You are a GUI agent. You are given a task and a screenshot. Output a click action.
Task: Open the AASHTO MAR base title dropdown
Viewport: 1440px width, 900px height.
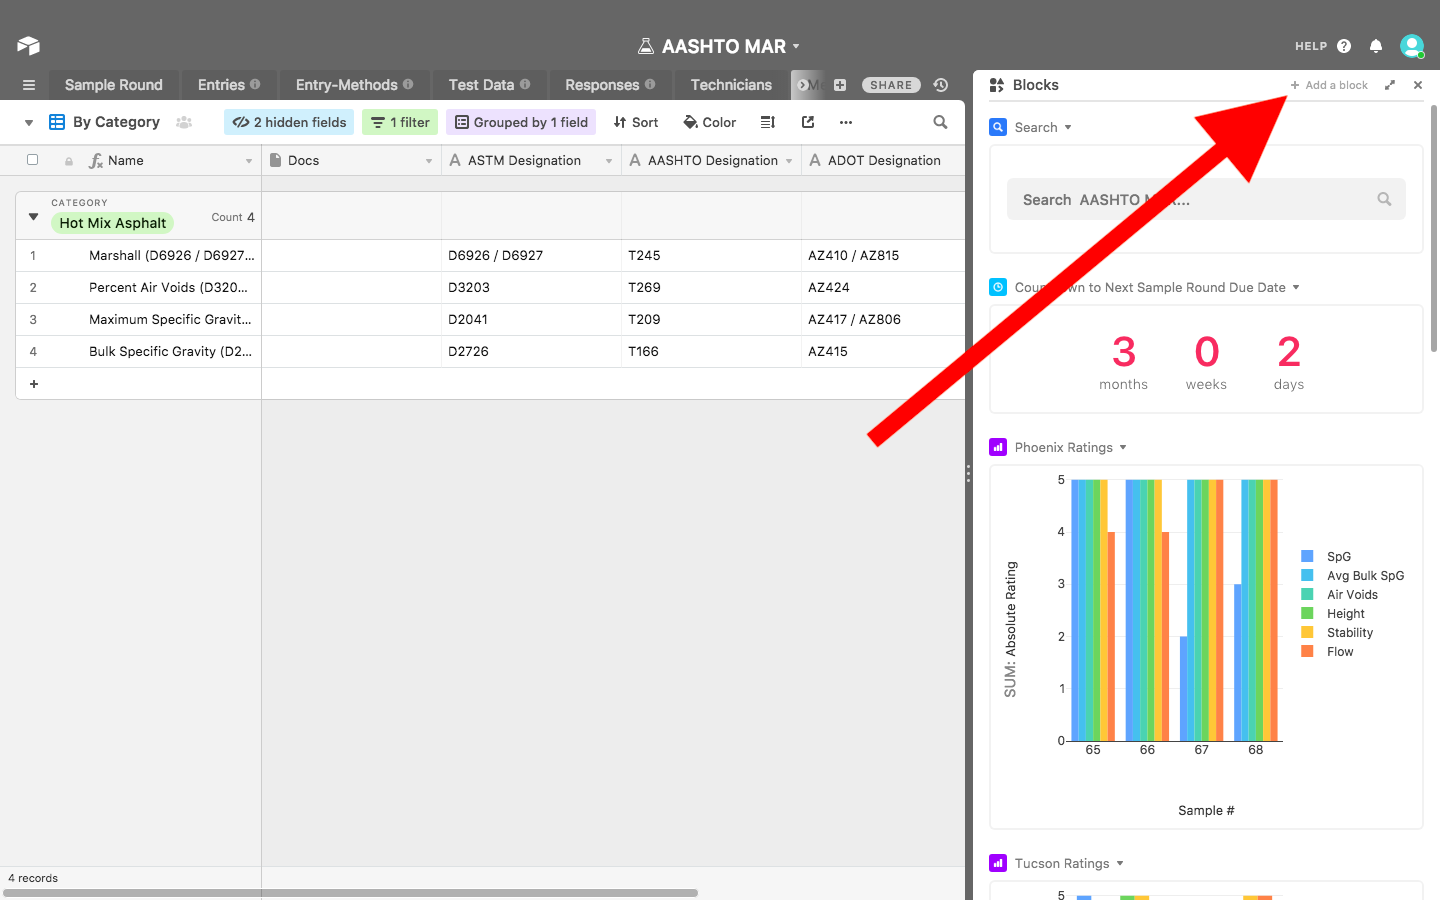[796, 46]
